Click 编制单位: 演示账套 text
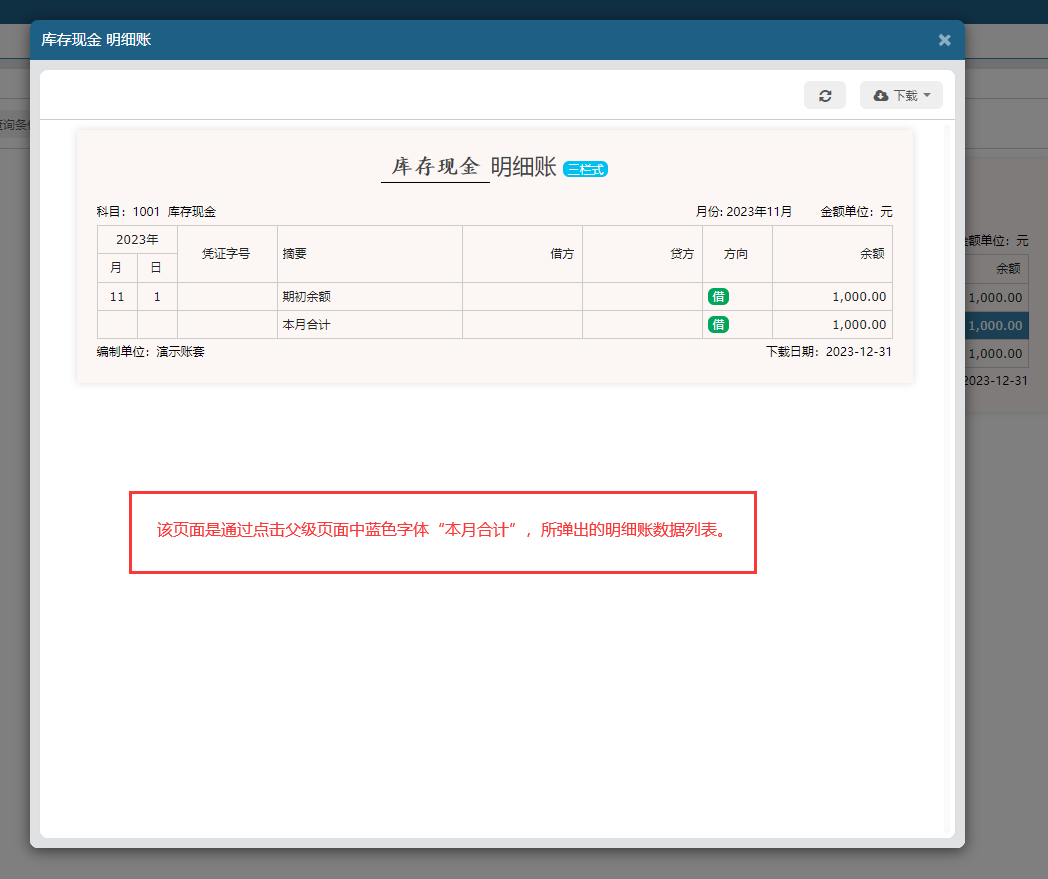1048x879 pixels. point(150,352)
